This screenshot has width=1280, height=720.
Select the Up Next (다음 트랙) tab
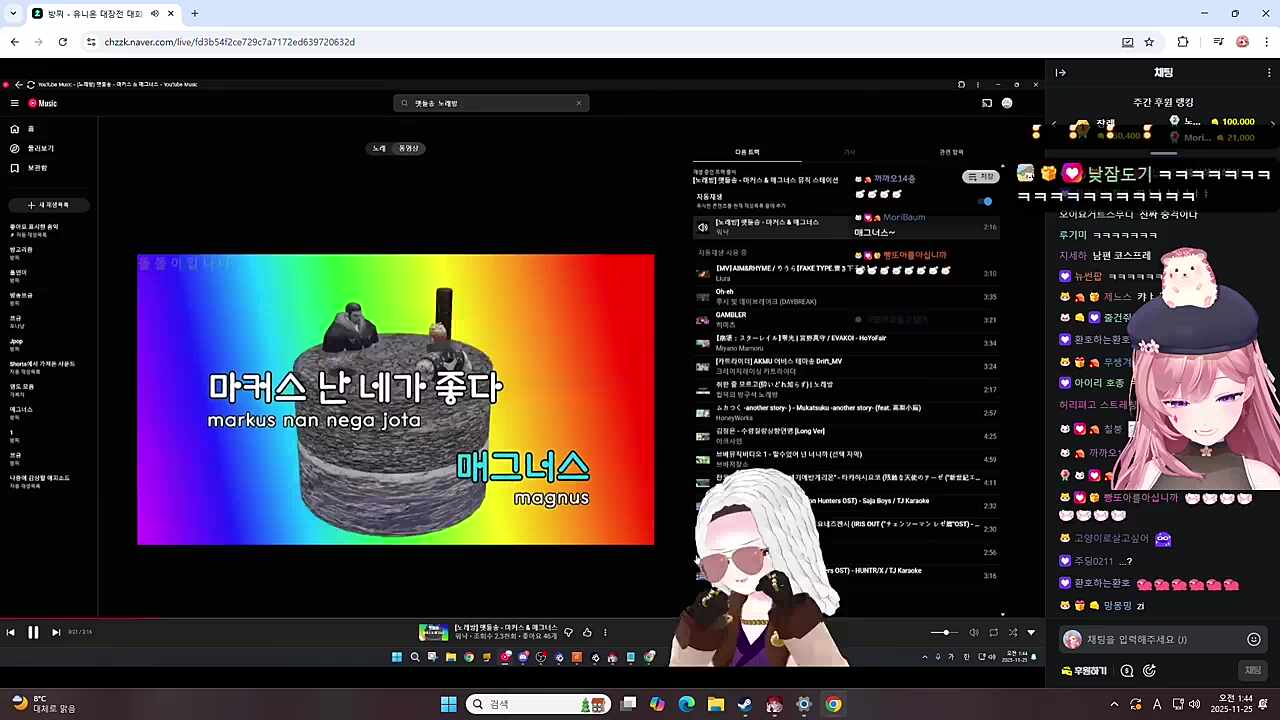tap(747, 152)
